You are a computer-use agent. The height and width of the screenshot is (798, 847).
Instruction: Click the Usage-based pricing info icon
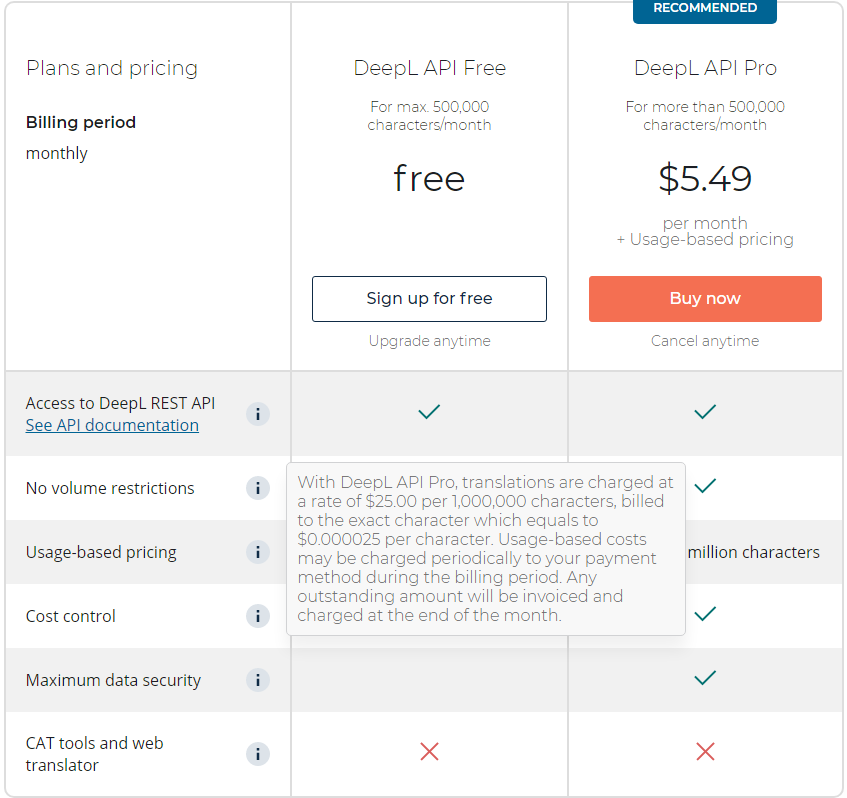(258, 552)
